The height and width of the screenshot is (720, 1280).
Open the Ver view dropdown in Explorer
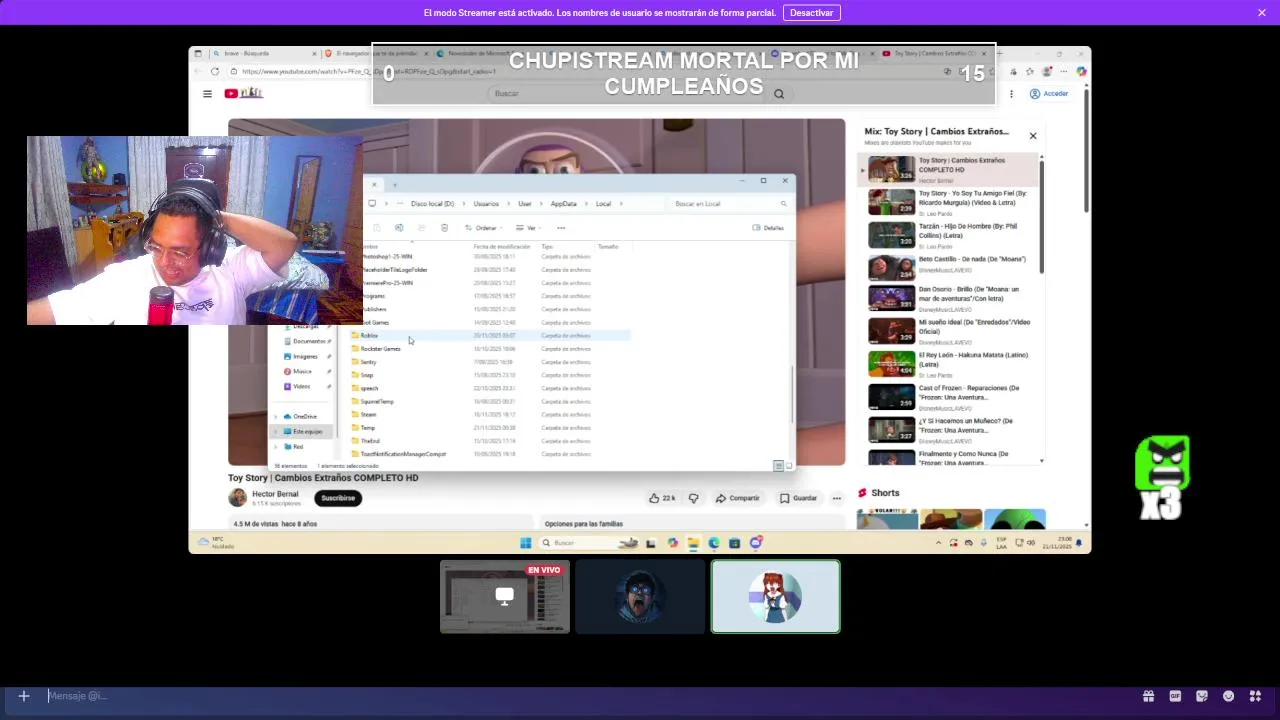coord(531,228)
